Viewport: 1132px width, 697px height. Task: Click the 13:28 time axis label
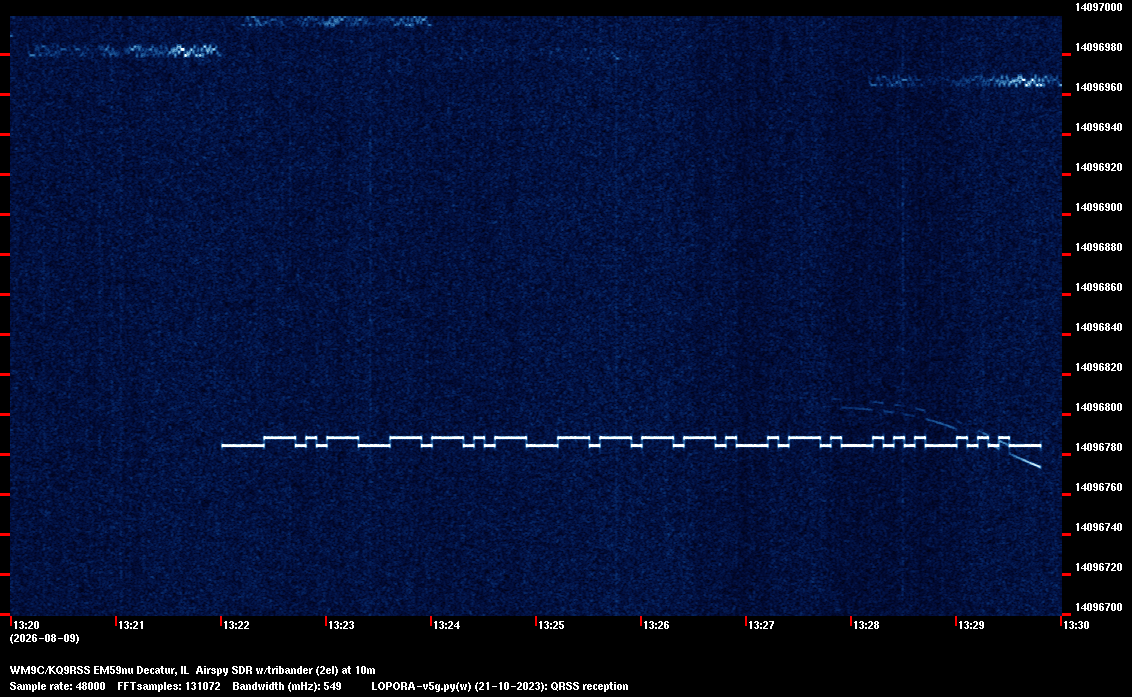867,625
